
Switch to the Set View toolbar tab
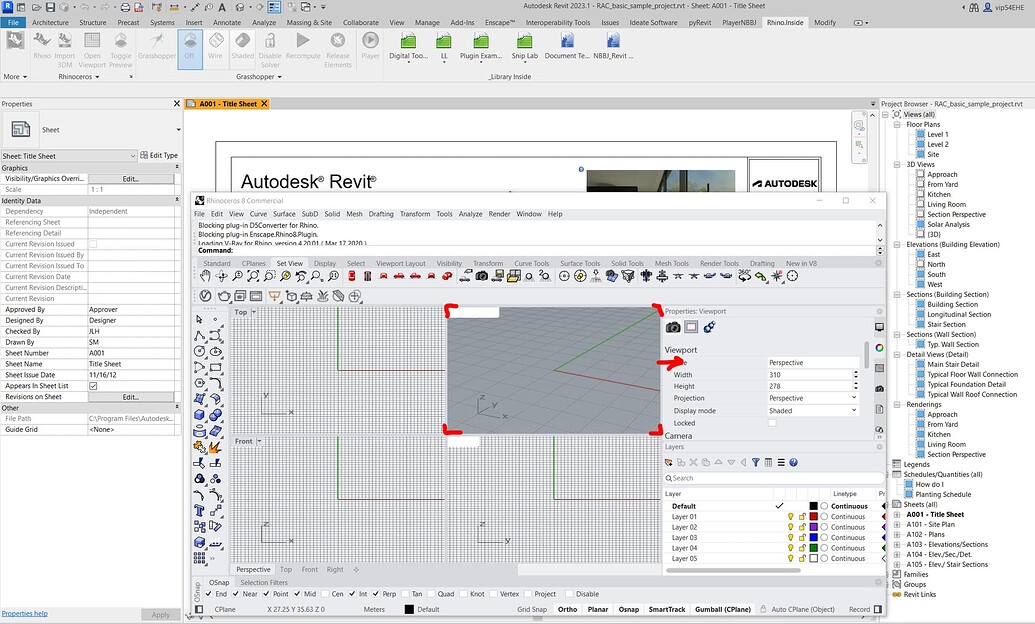(x=289, y=263)
